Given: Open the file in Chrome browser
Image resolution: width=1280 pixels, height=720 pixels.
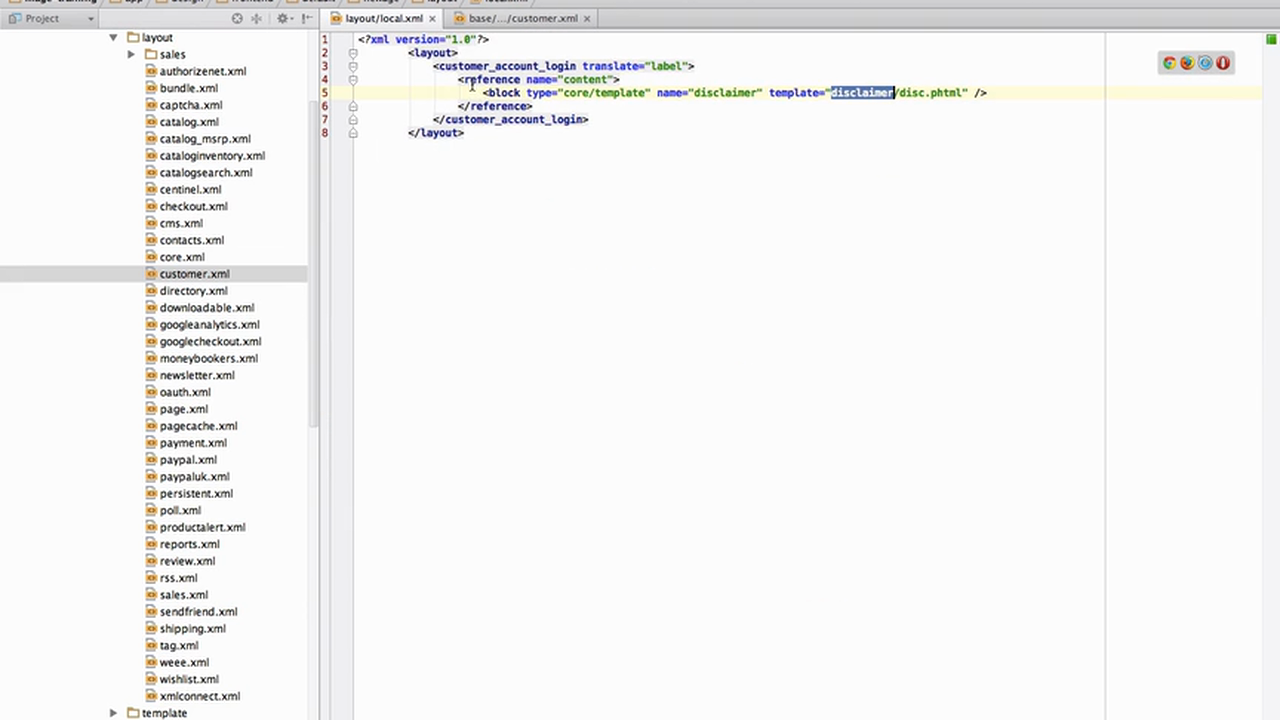Looking at the screenshot, I should coord(1169,62).
